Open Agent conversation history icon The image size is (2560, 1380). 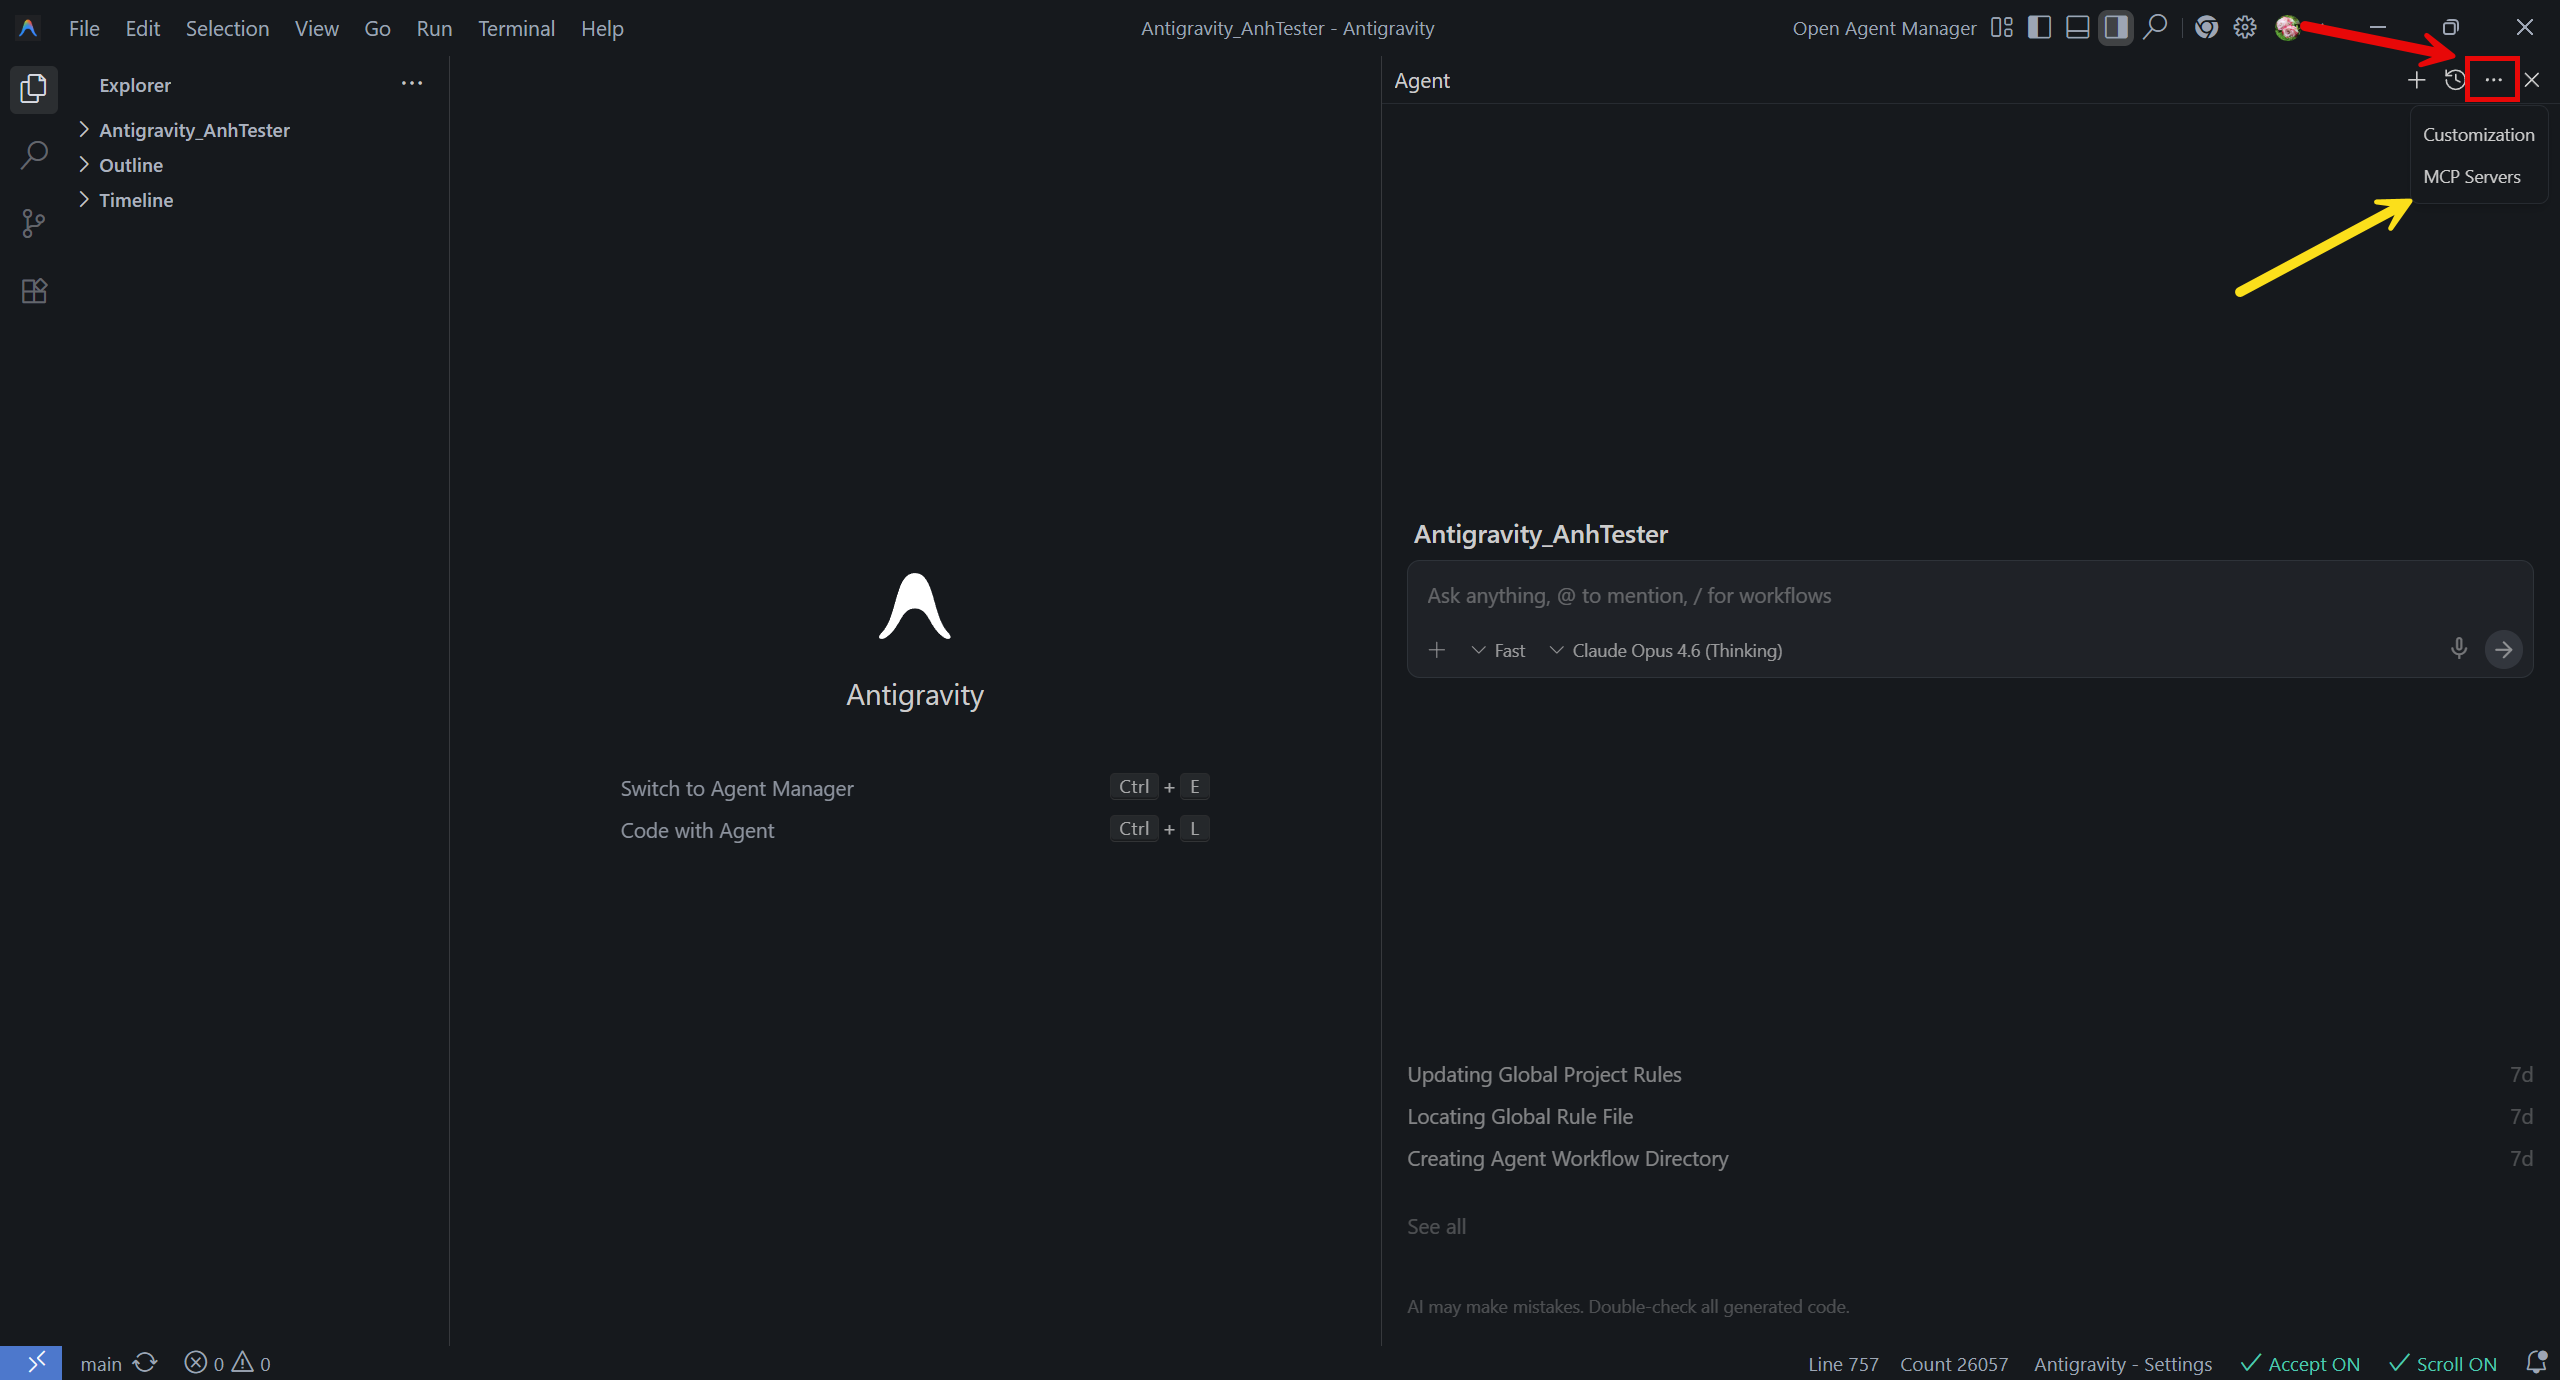point(2454,80)
